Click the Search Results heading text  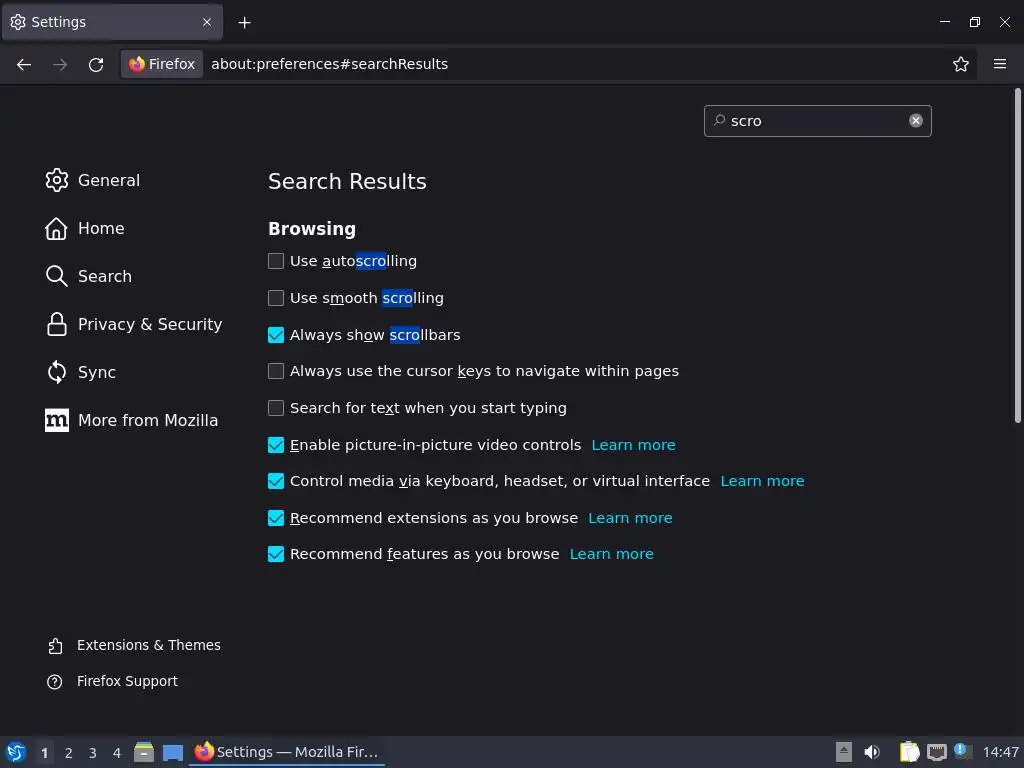pos(347,182)
